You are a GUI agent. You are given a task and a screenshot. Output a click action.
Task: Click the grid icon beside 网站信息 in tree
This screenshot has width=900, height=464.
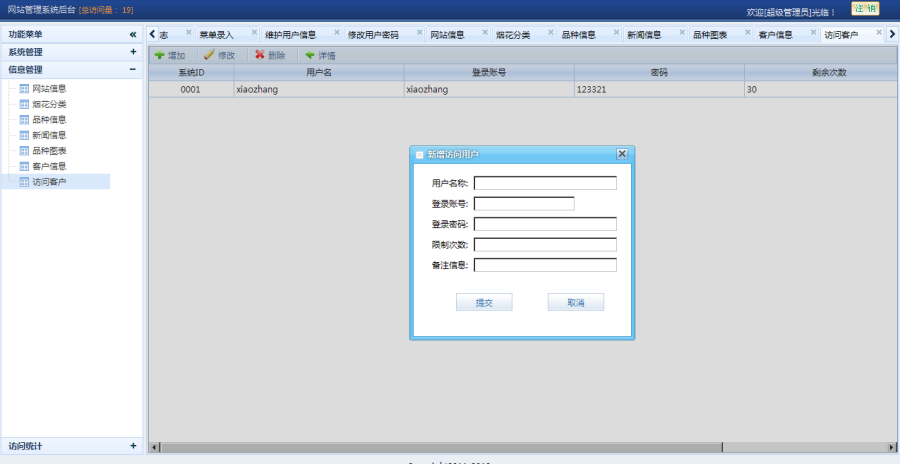pos(24,89)
